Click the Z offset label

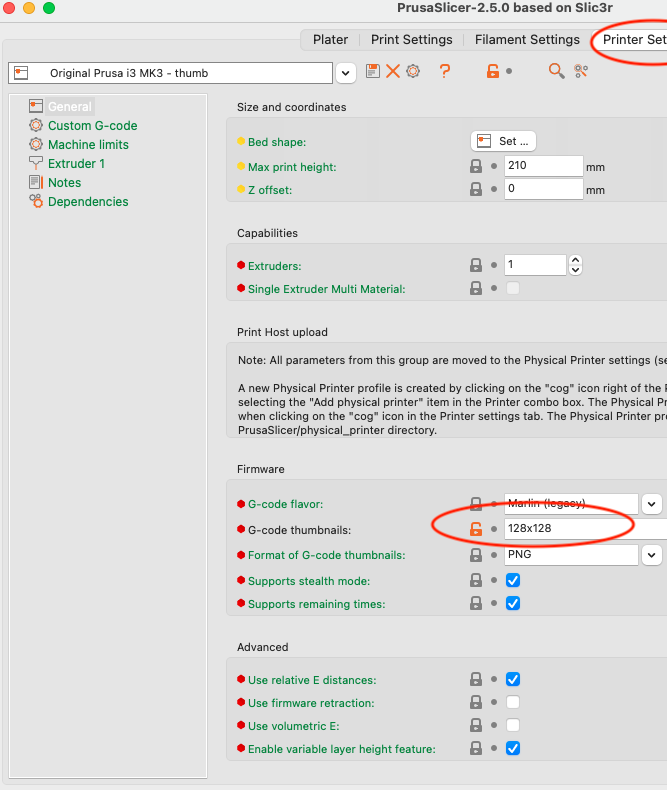click(x=270, y=190)
